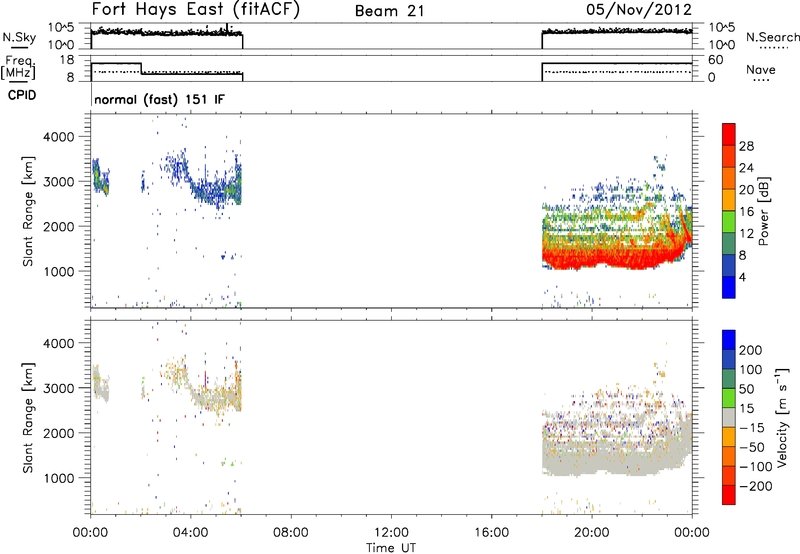
Task: Click the "28" label on the power color bar
Action: pos(746,146)
